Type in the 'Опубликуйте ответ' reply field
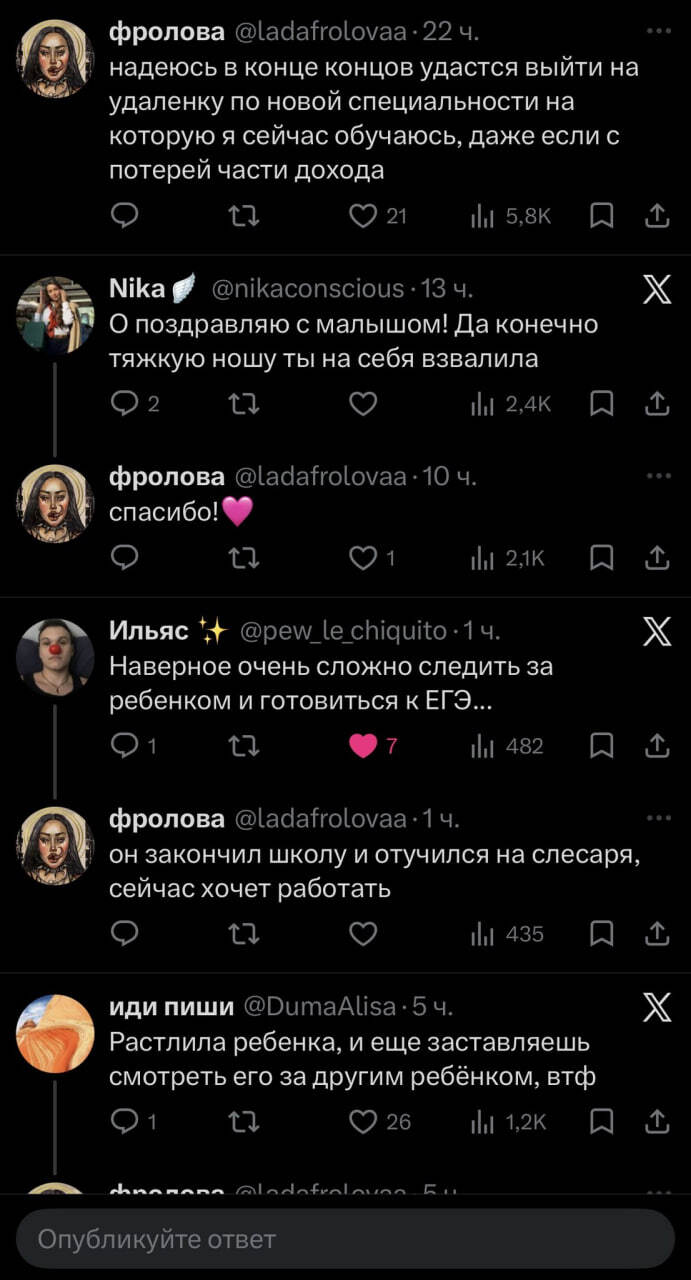Image resolution: width=691 pixels, height=1280 pixels. click(x=345, y=1239)
